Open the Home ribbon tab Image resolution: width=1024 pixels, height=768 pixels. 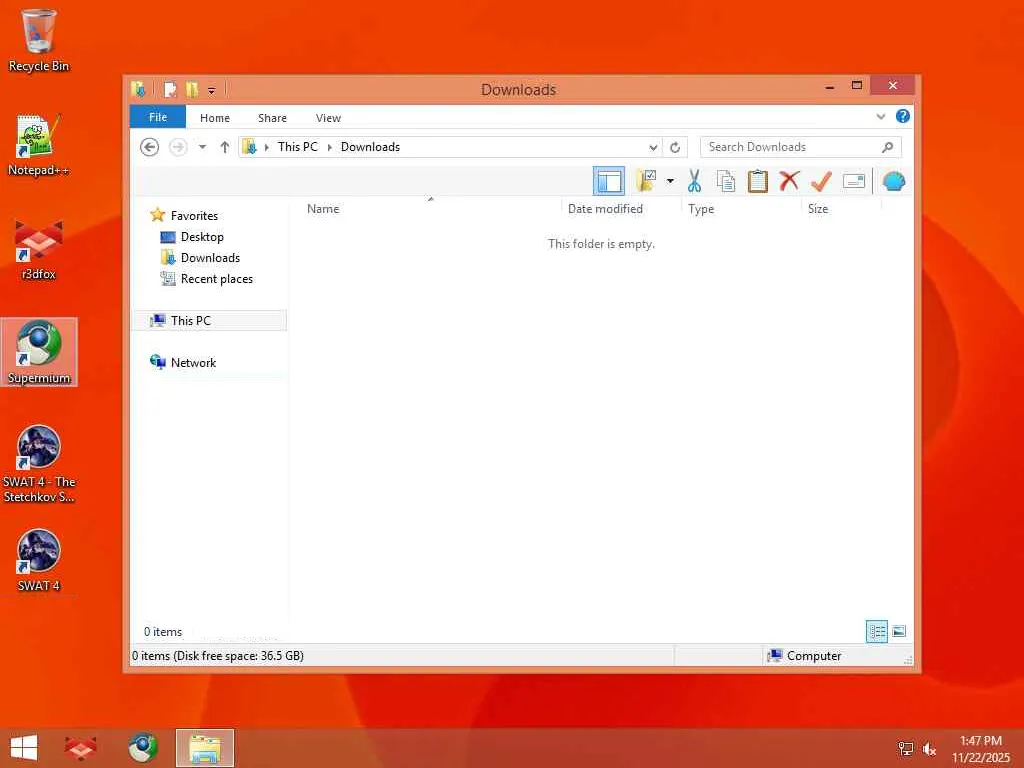(215, 118)
